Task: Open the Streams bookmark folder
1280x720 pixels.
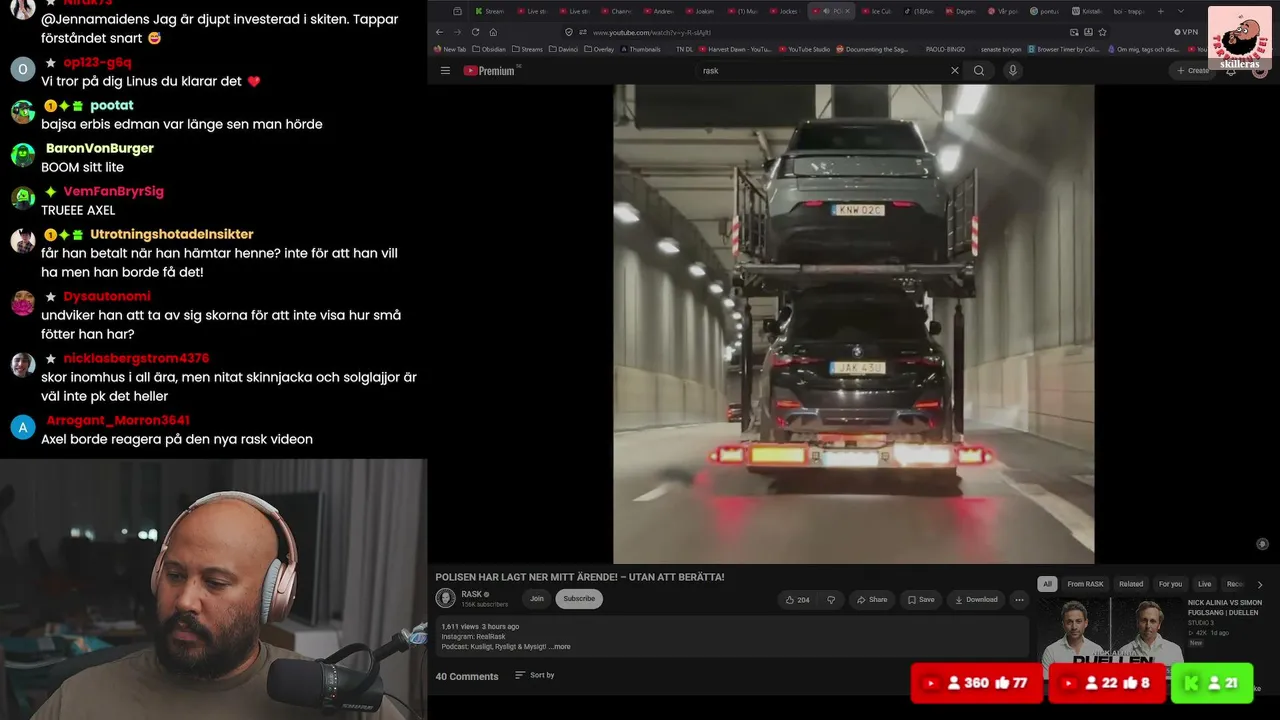Action: click(527, 49)
